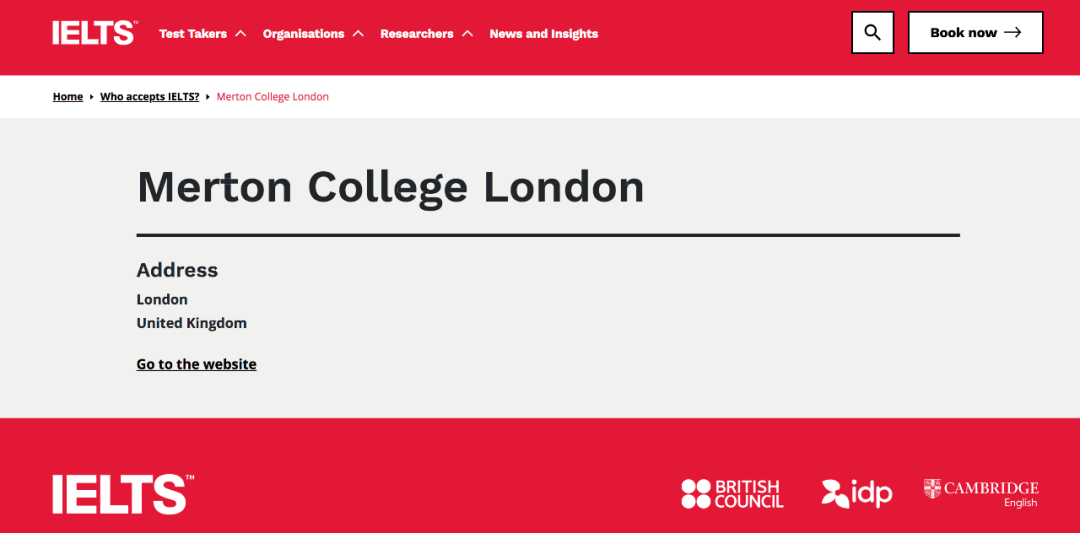Click the IELTS logo in header
The height and width of the screenshot is (533, 1080).
click(x=95, y=33)
